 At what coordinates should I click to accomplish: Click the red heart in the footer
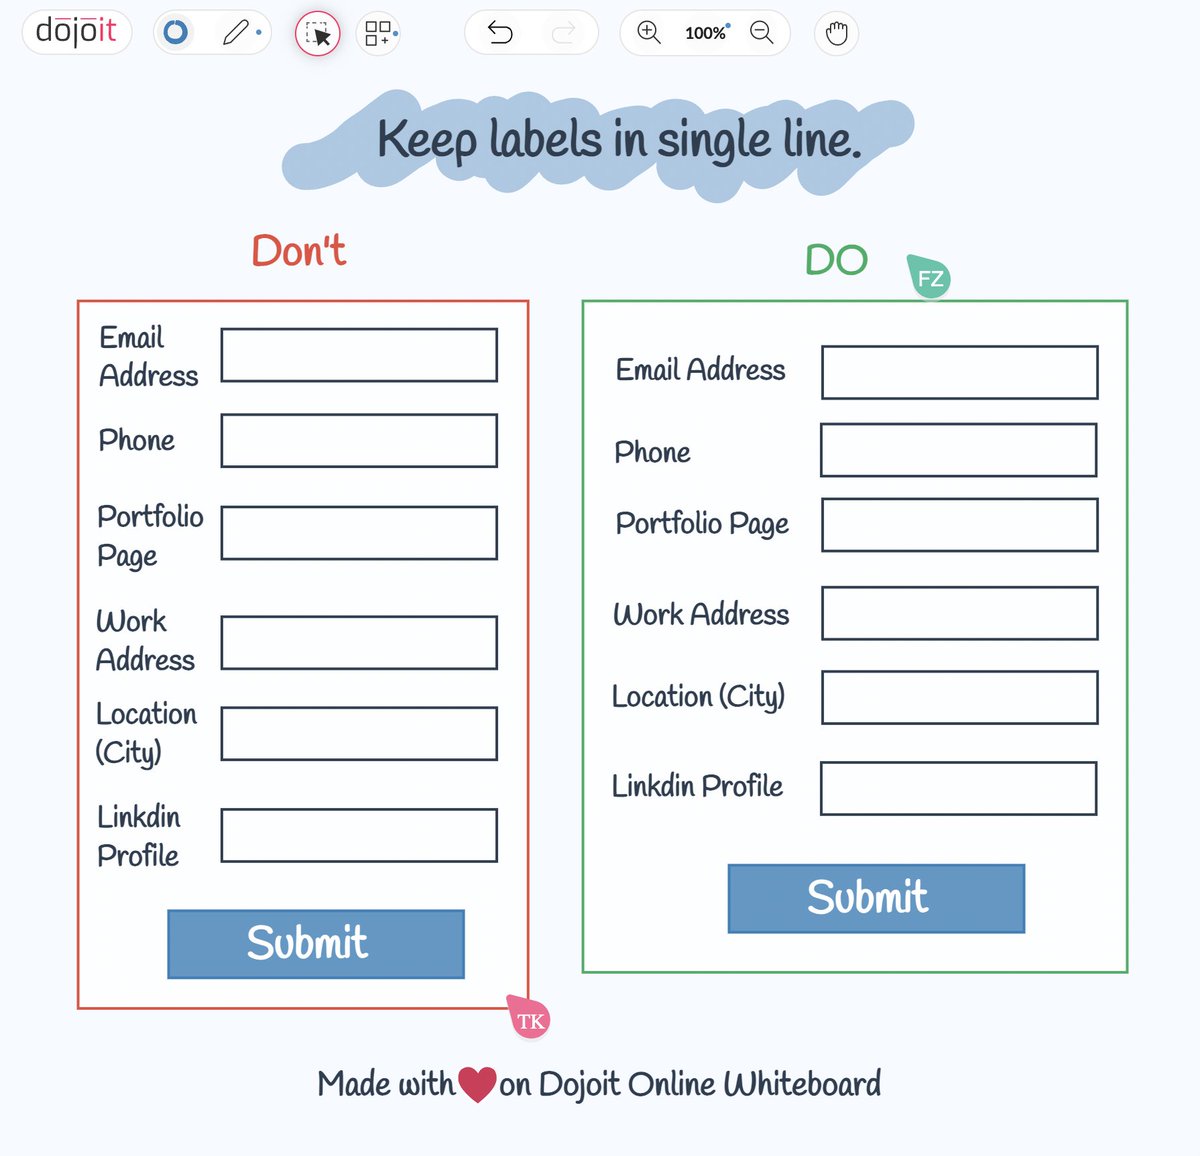coord(477,1084)
